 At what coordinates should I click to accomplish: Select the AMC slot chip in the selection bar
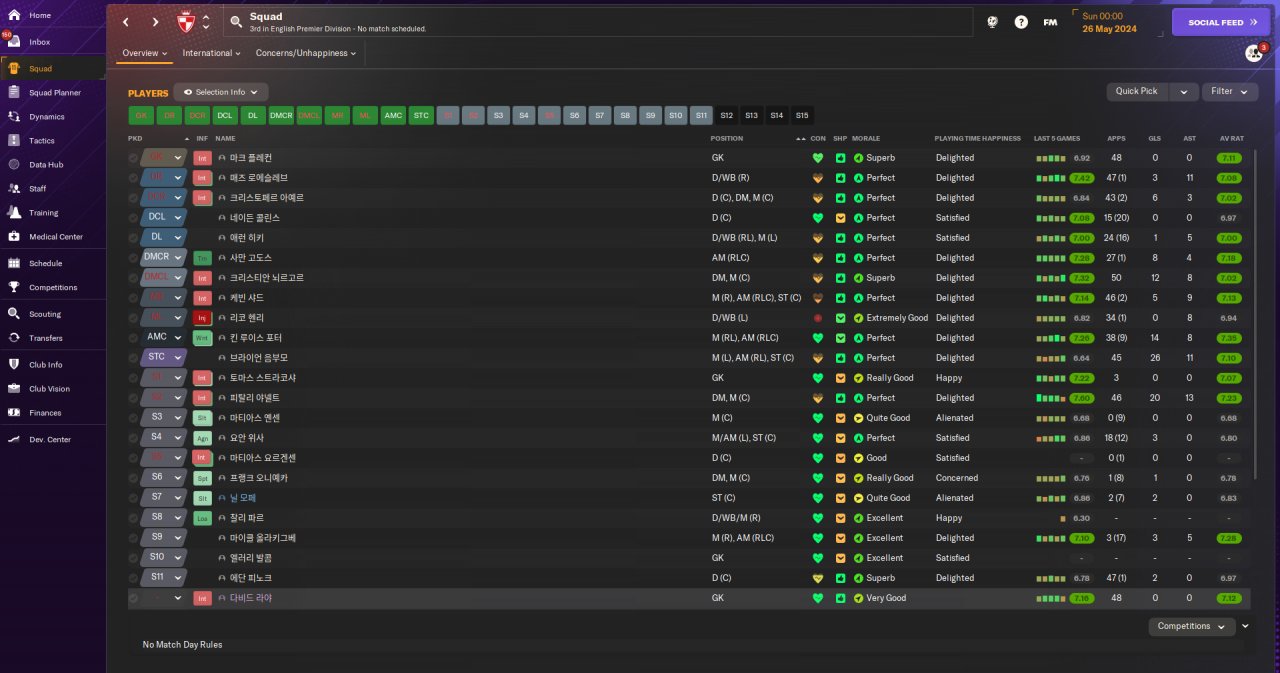394,115
